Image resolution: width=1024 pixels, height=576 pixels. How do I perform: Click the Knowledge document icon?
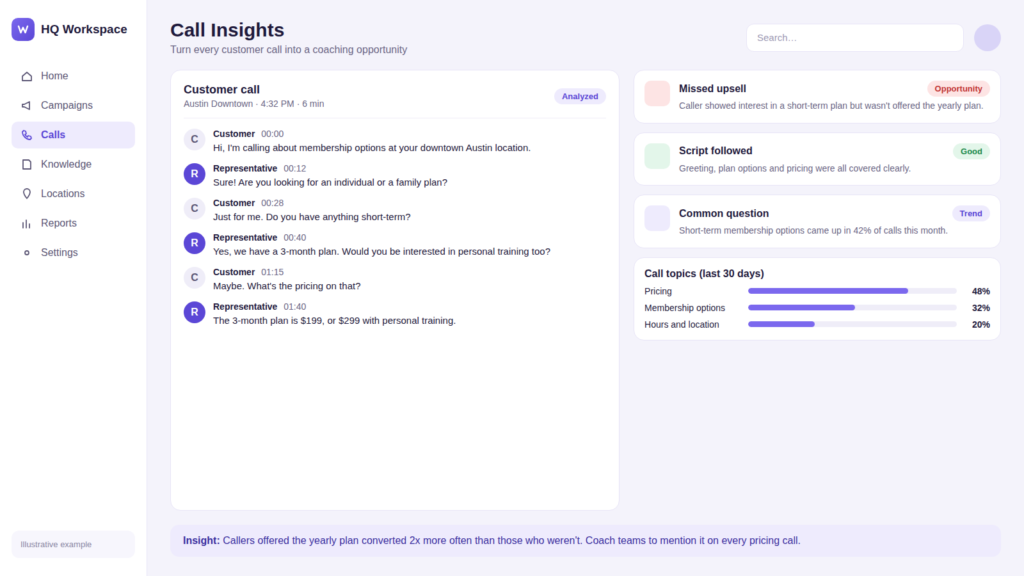26,165
